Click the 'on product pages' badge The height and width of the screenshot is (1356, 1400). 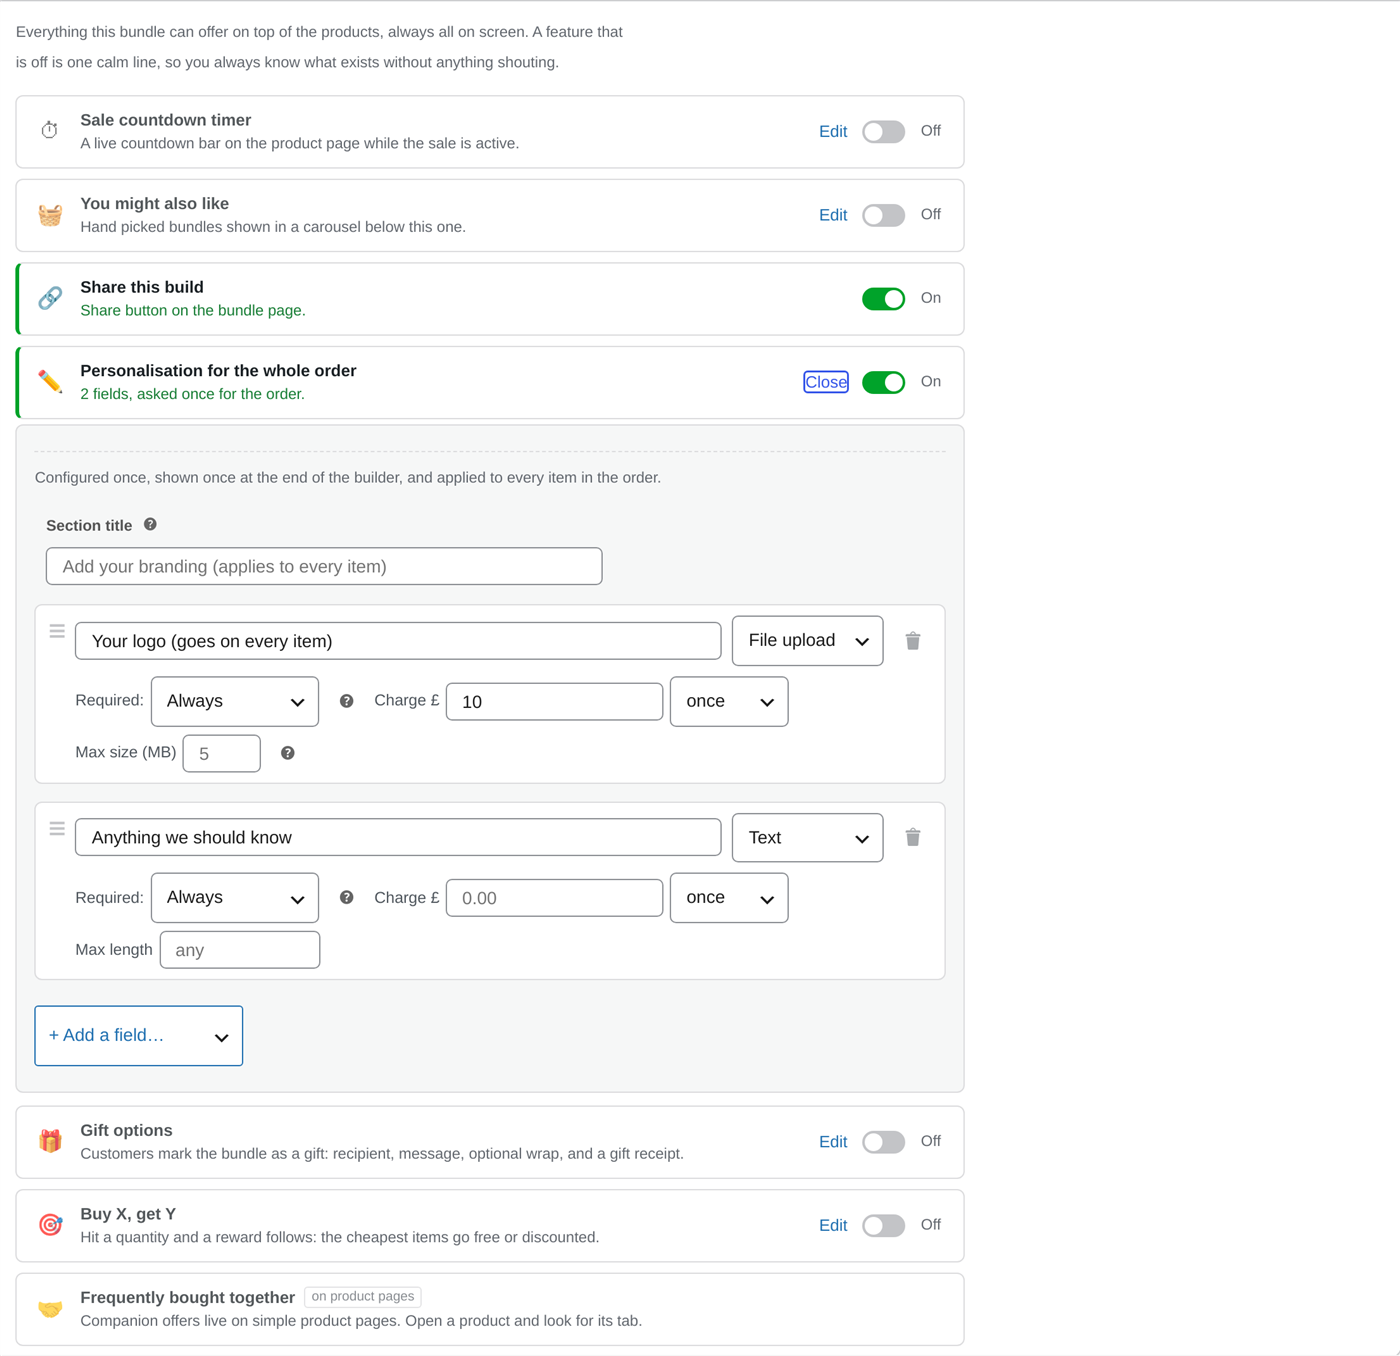tap(363, 1296)
